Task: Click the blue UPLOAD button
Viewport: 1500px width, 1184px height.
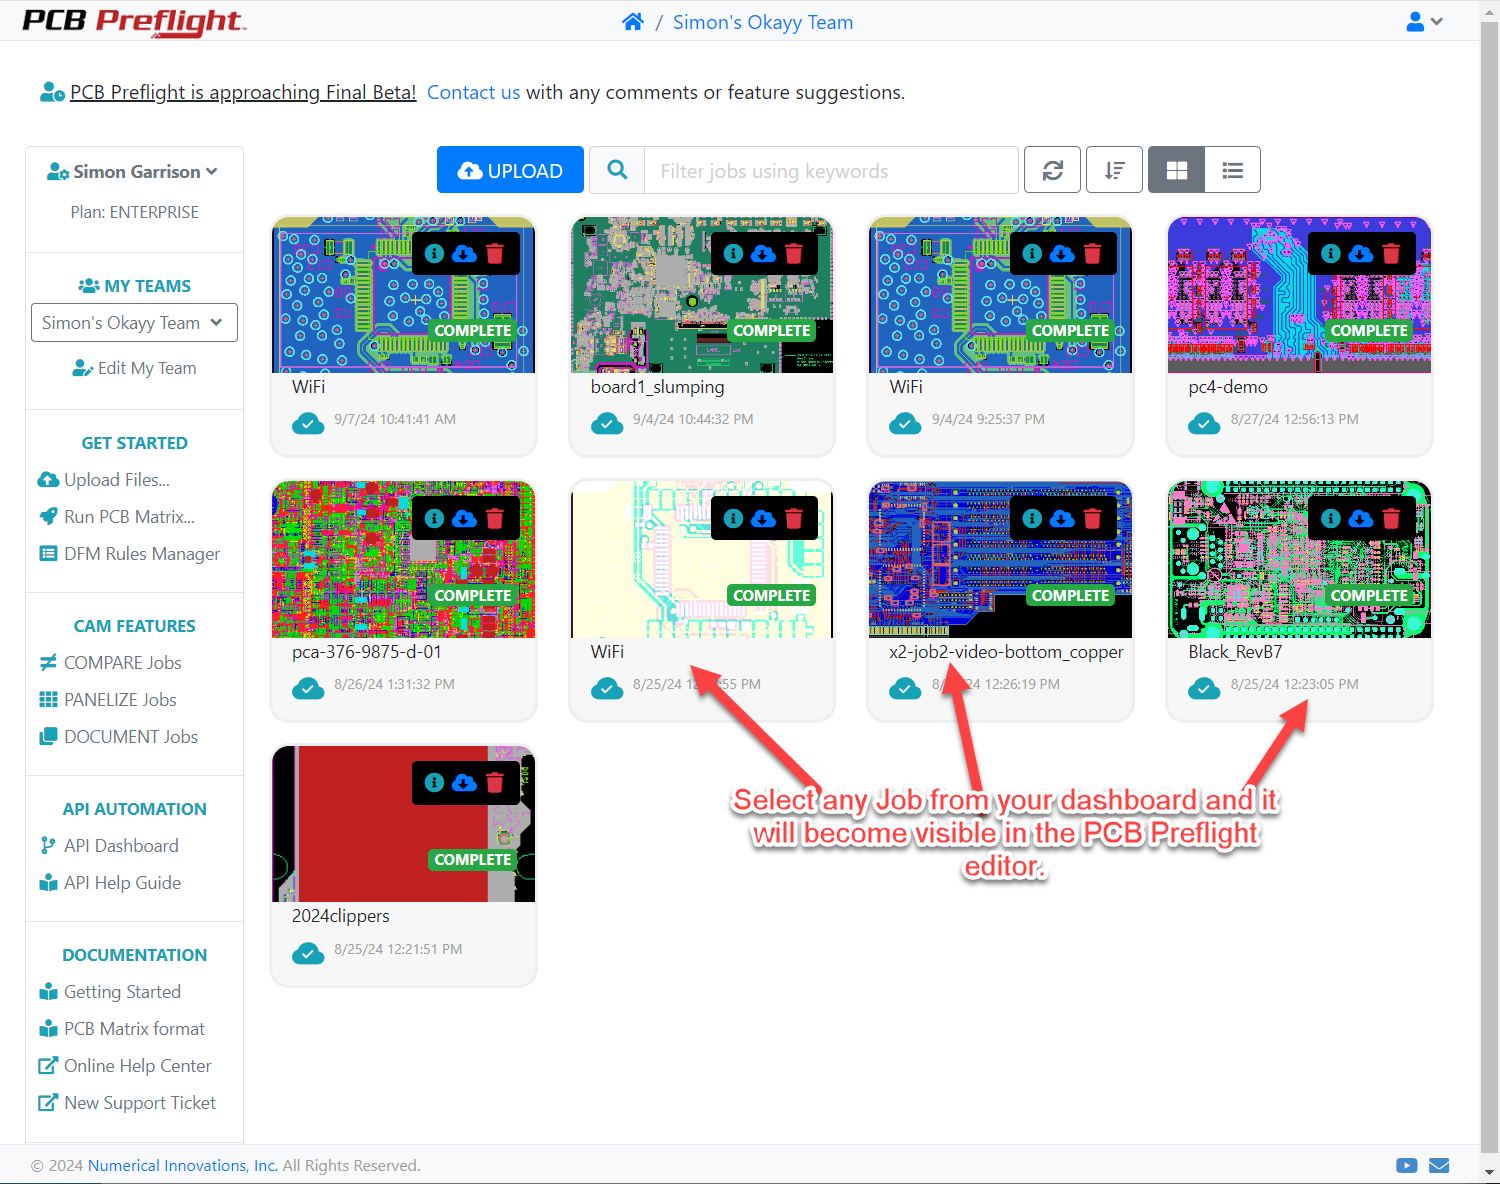Action: coord(510,170)
